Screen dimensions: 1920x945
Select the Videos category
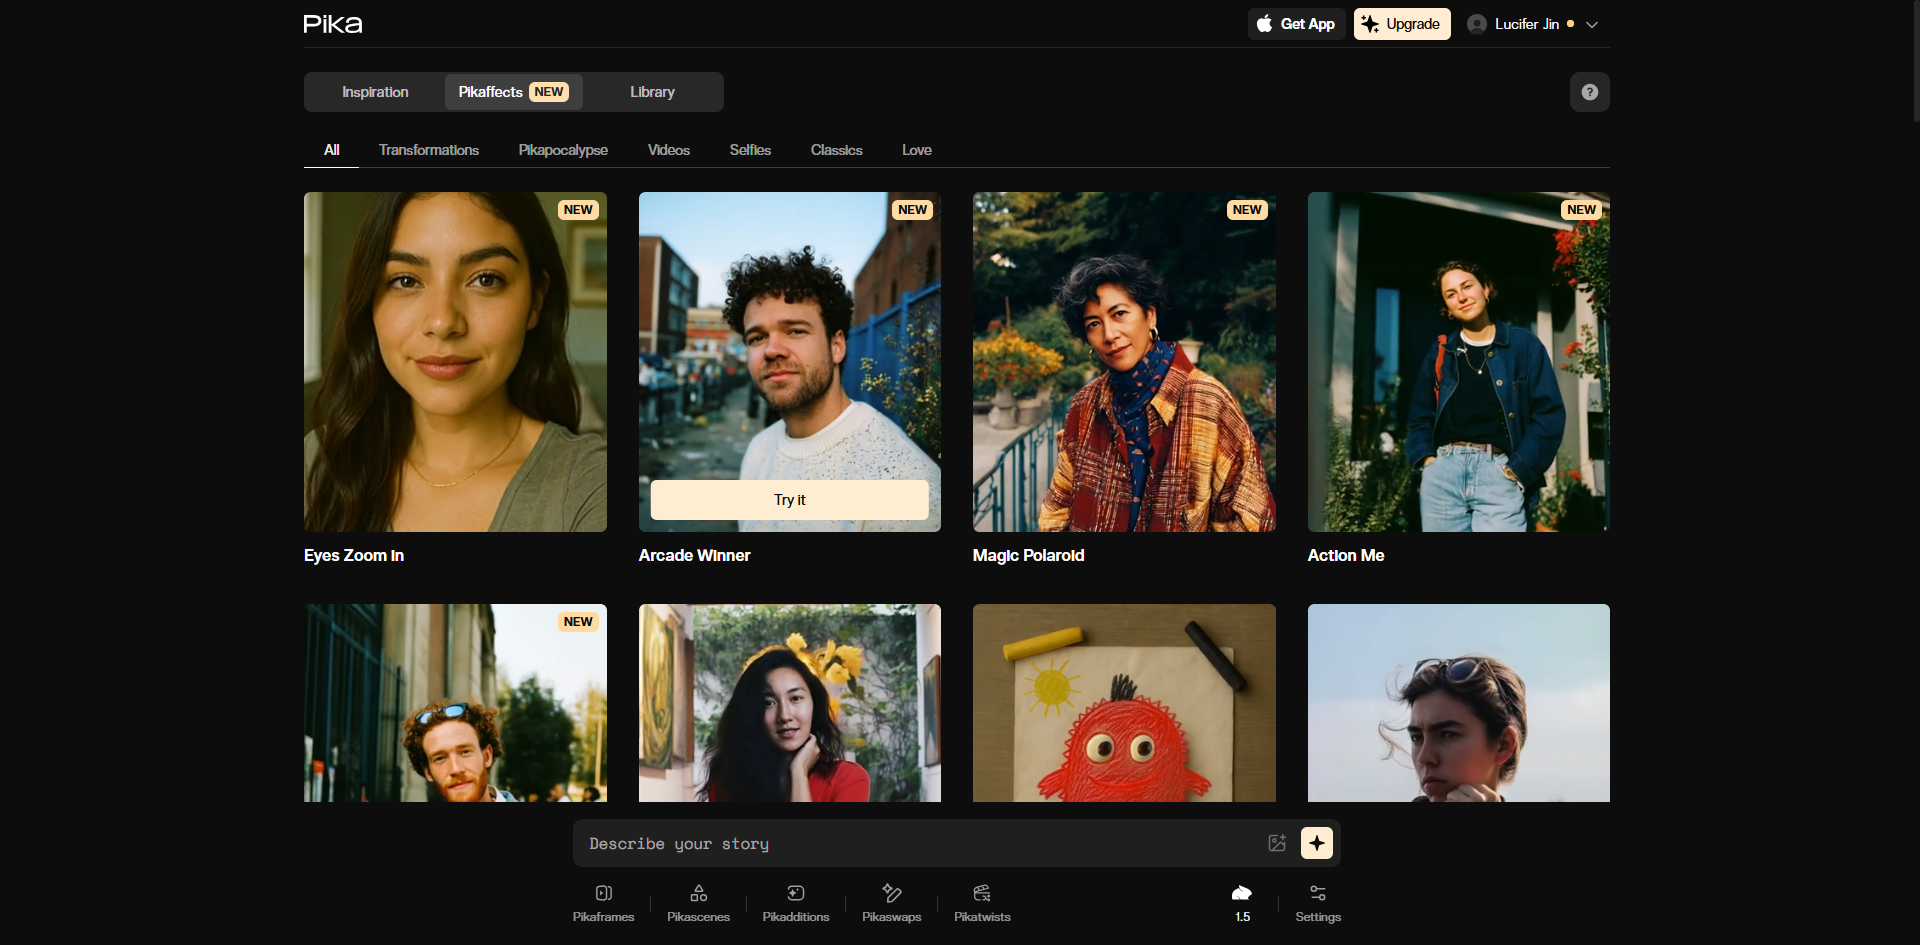coord(668,150)
